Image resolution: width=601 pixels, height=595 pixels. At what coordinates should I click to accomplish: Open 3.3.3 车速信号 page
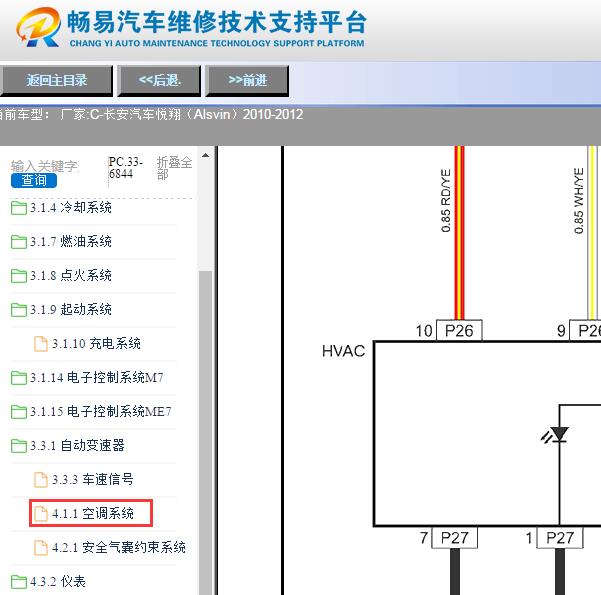pos(93,480)
